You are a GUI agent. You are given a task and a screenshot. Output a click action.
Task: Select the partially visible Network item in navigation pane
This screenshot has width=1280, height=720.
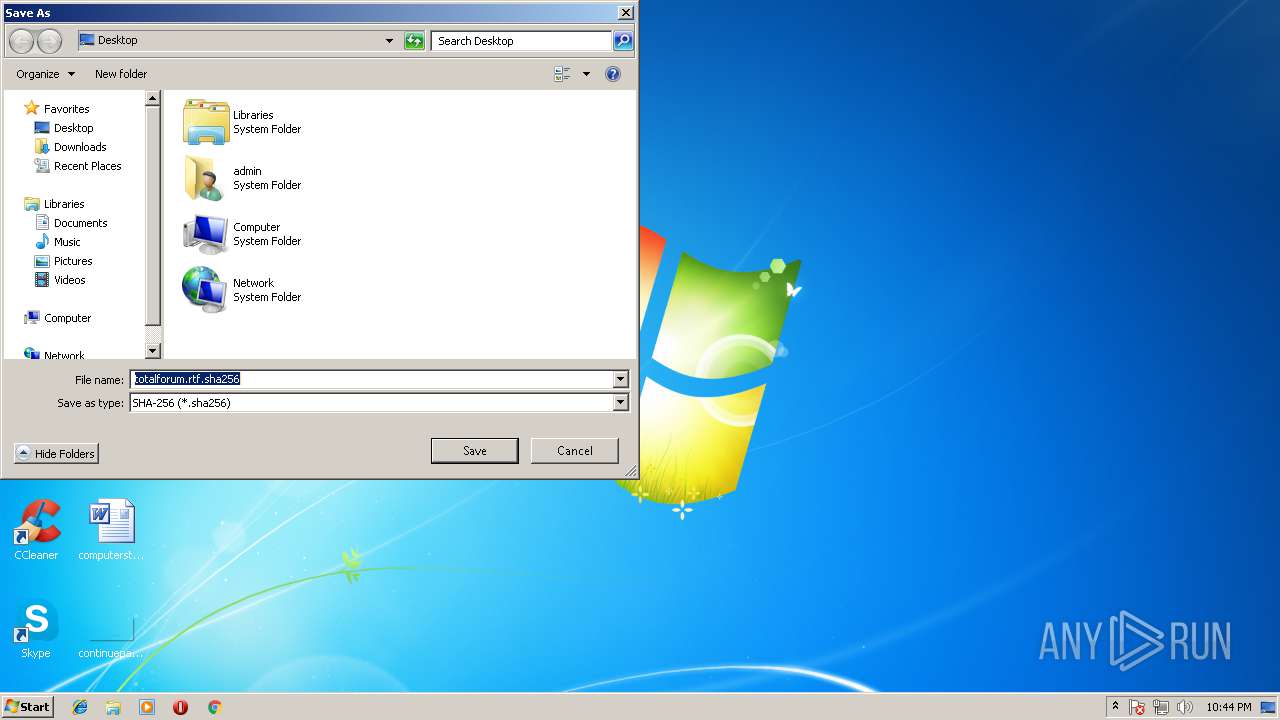pyautogui.click(x=55, y=354)
